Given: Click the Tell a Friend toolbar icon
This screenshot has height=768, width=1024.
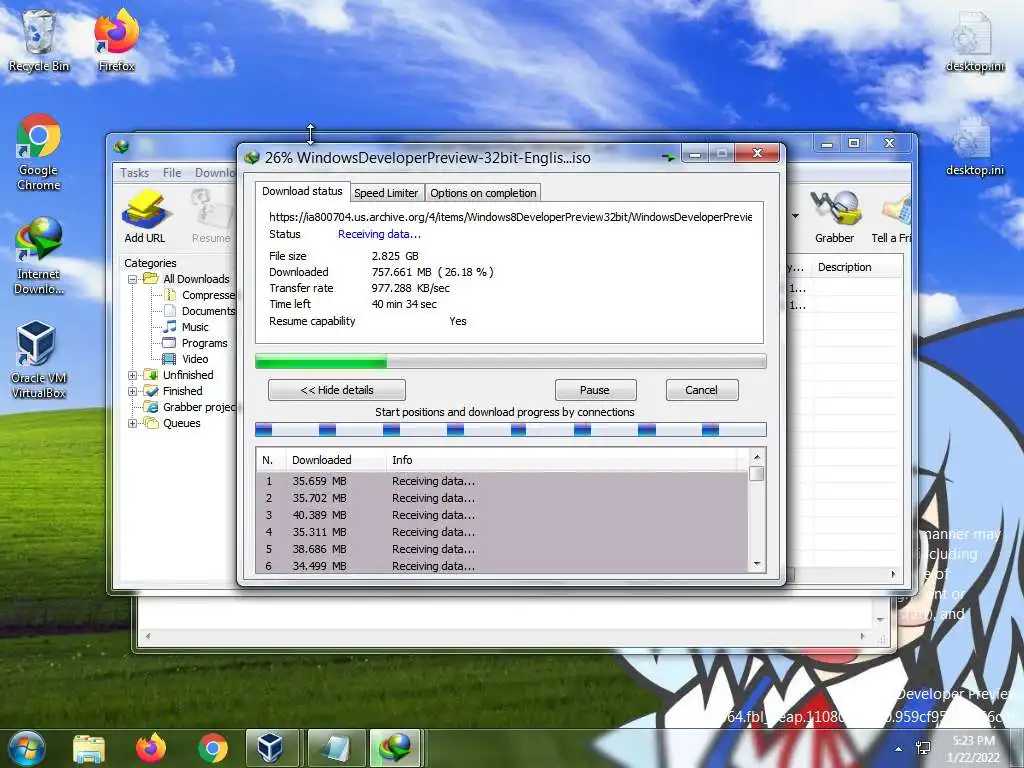Looking at the screenshot, I should (891, 217).
